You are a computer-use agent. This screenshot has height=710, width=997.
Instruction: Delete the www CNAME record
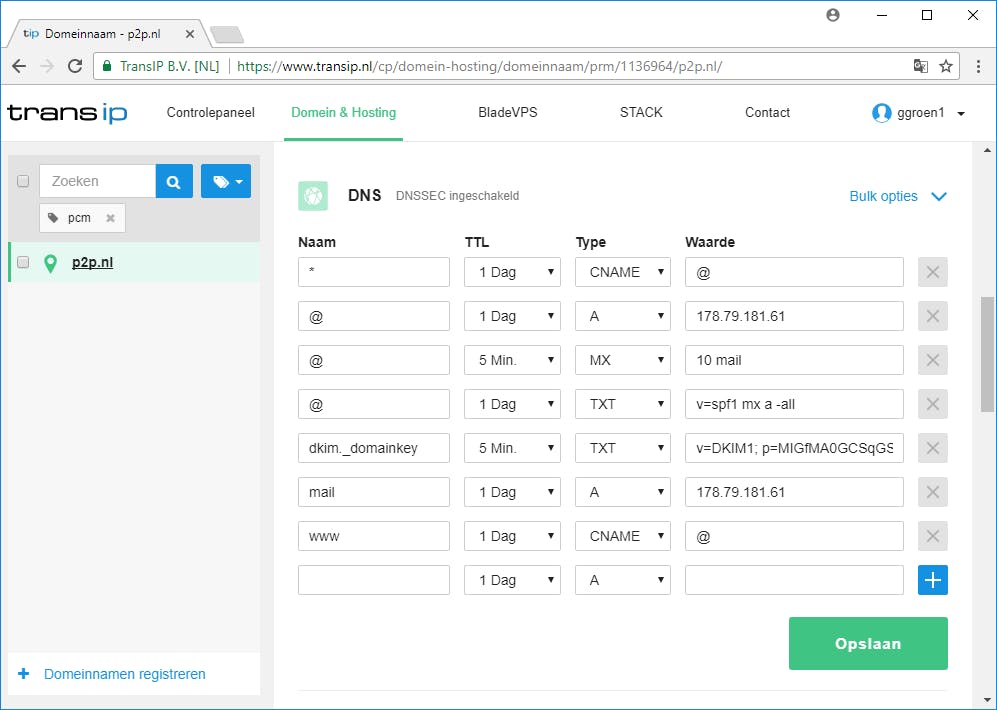(932, 536)
